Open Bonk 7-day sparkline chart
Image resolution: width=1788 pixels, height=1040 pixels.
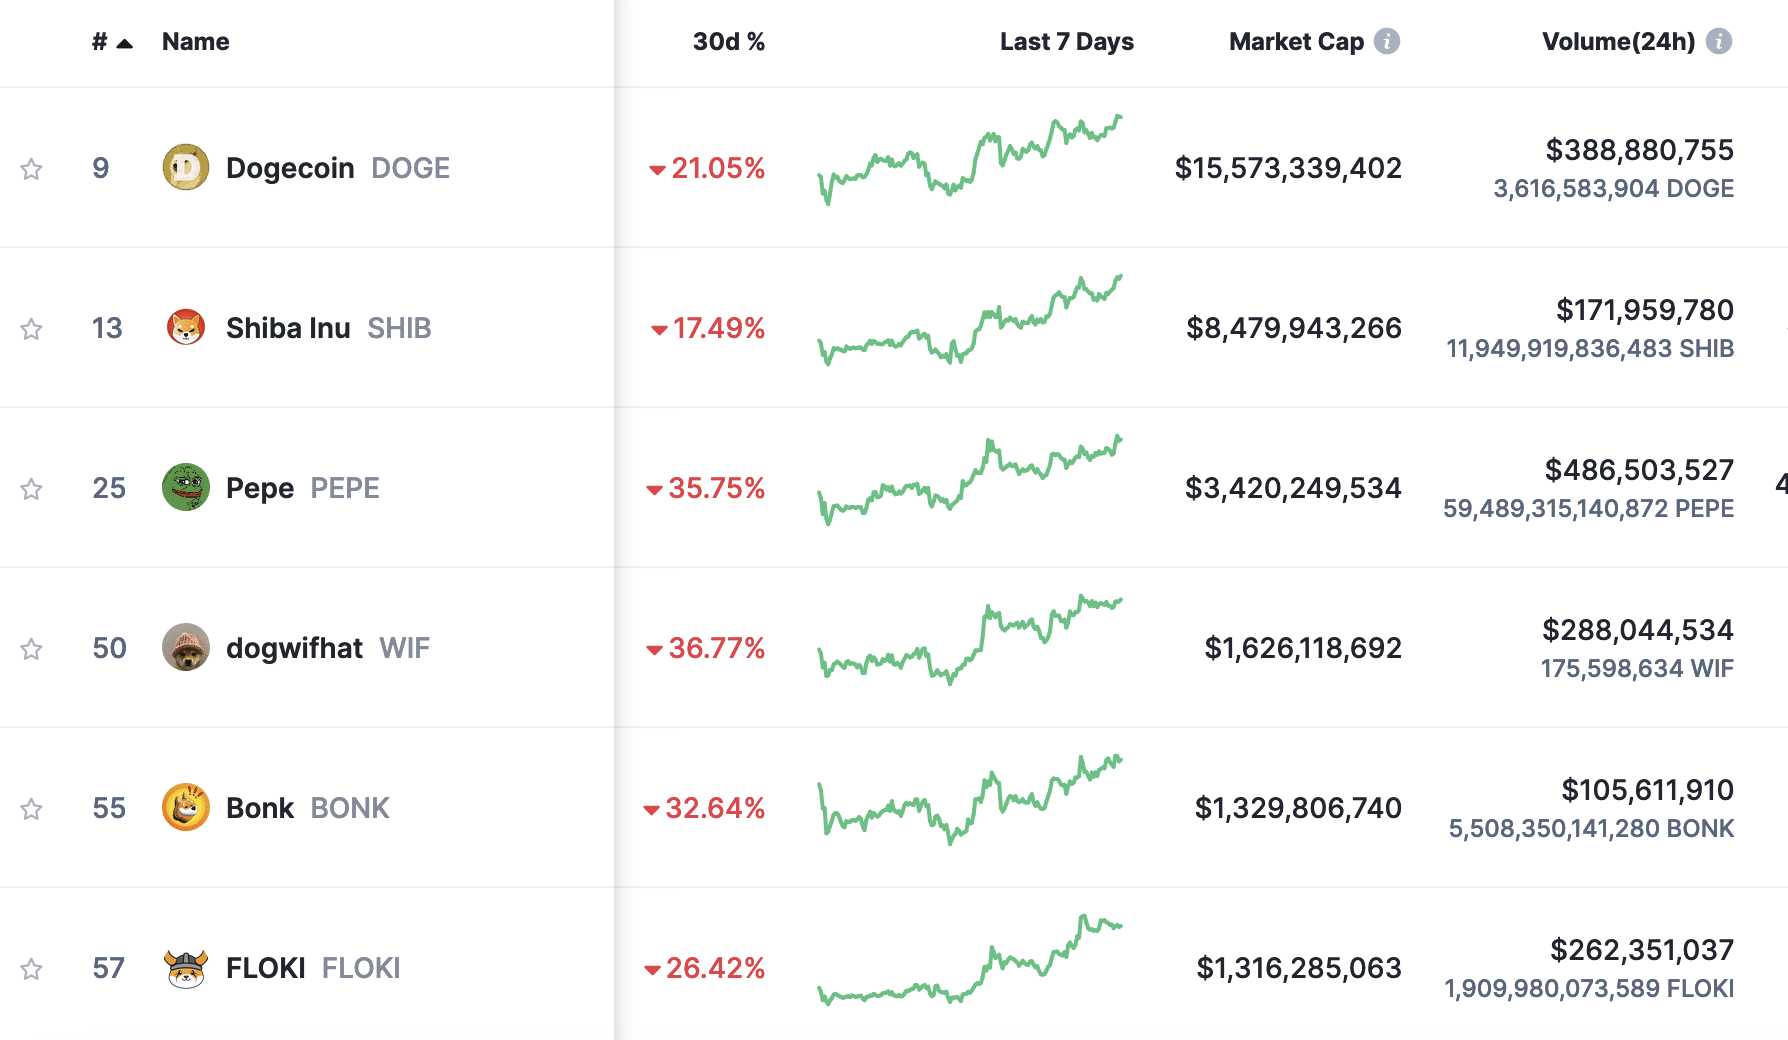970,800
